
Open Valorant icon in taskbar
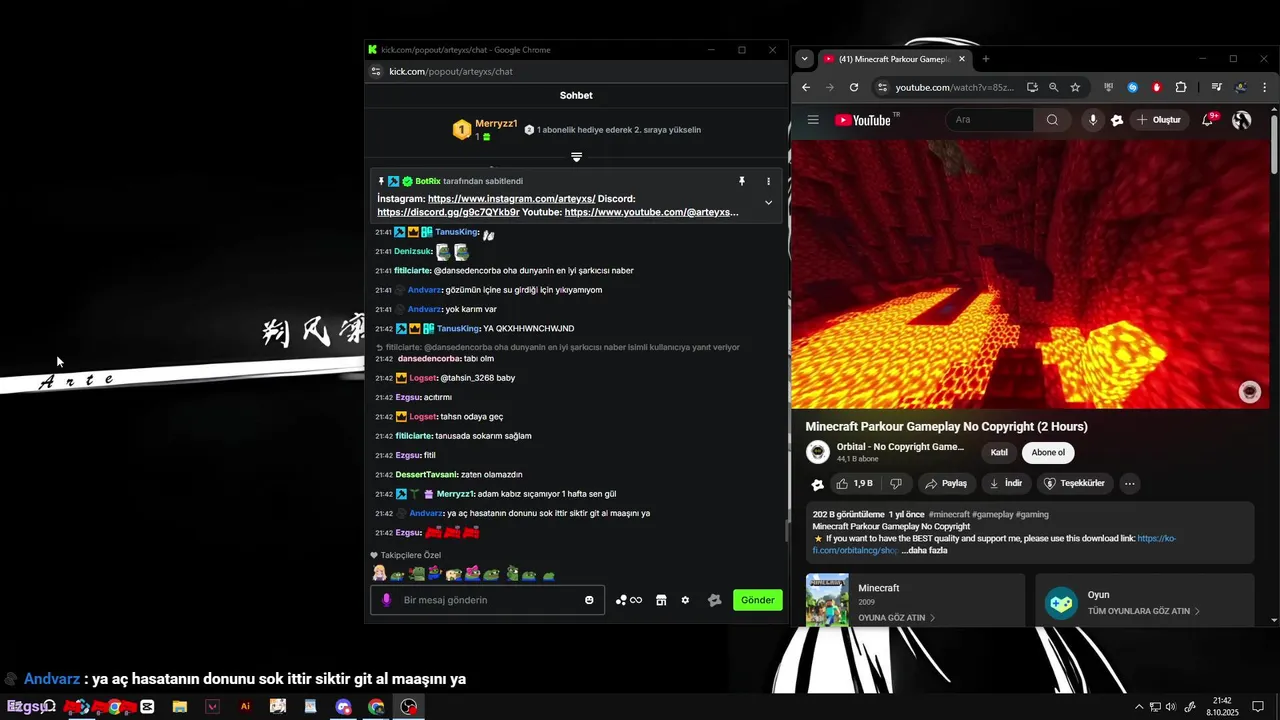click(212, 706)
